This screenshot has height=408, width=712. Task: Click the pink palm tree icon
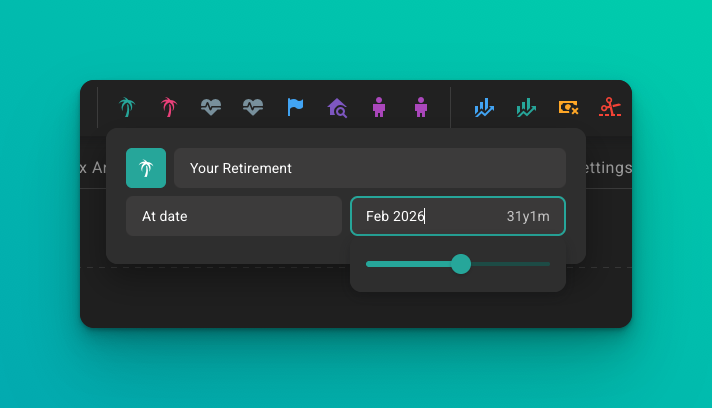169,107
